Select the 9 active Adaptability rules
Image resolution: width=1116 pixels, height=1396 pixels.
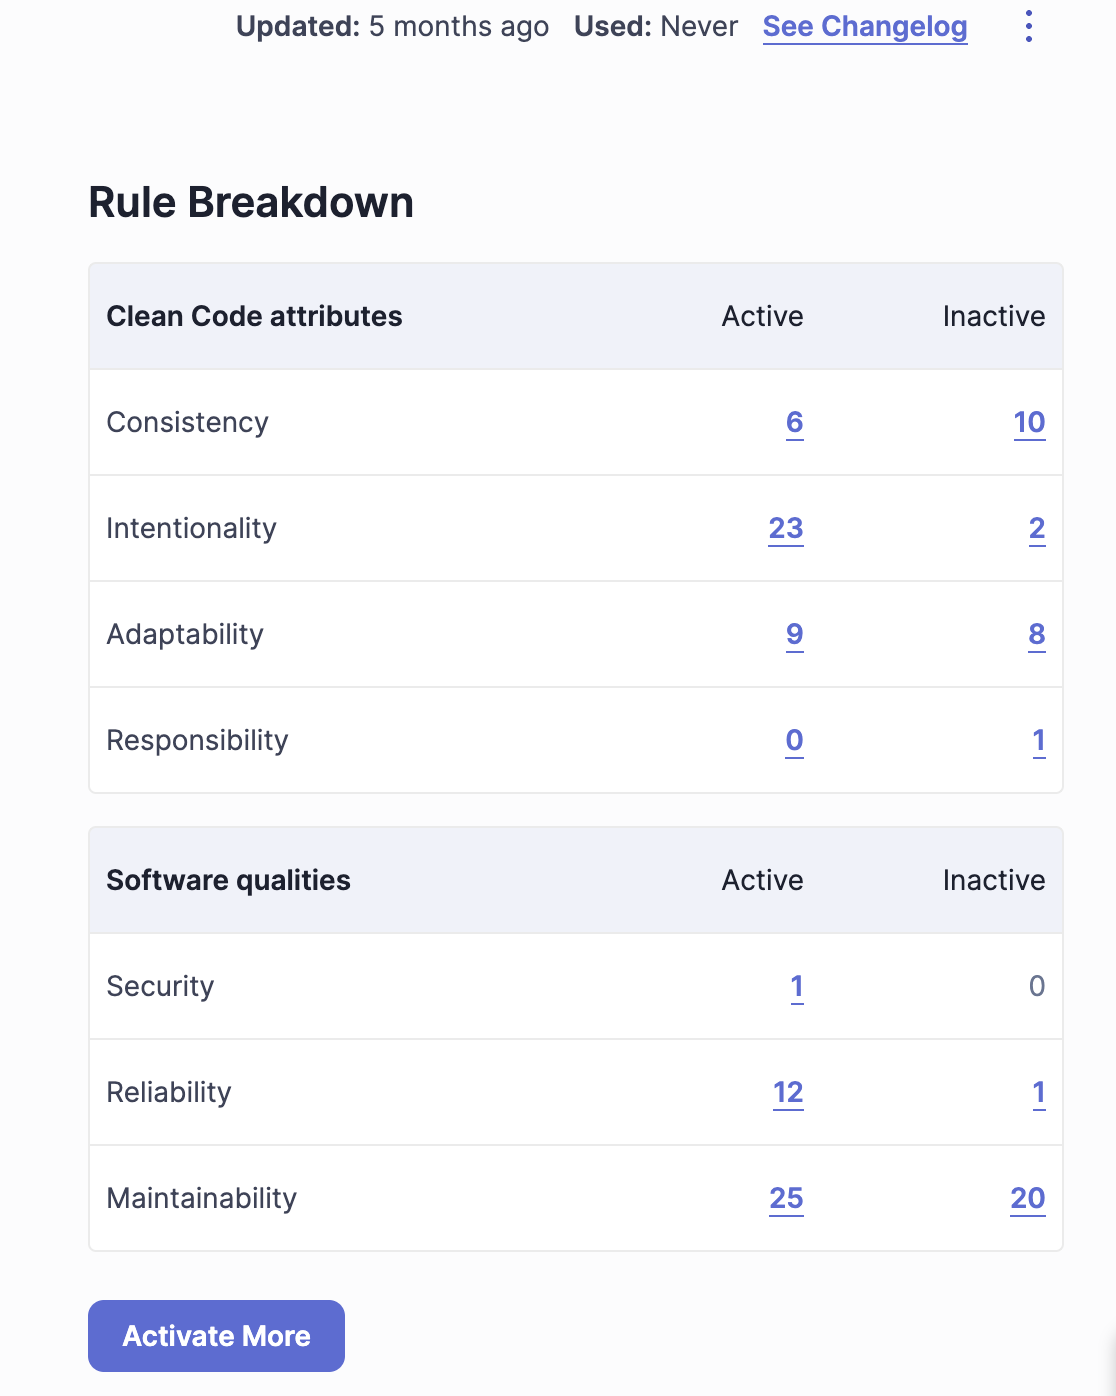click(793, 634)
